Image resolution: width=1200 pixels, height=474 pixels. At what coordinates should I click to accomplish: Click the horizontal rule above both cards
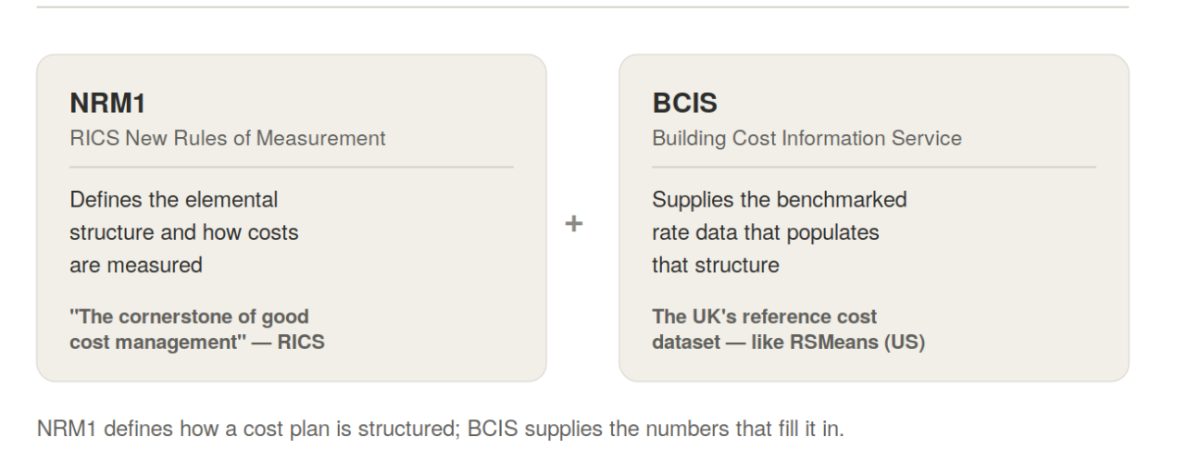[x=582, y=8]
